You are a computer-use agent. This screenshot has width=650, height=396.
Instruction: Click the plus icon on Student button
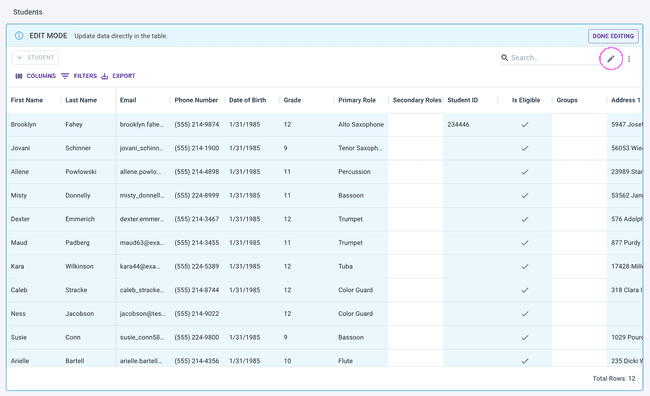[x=19, y=58]
